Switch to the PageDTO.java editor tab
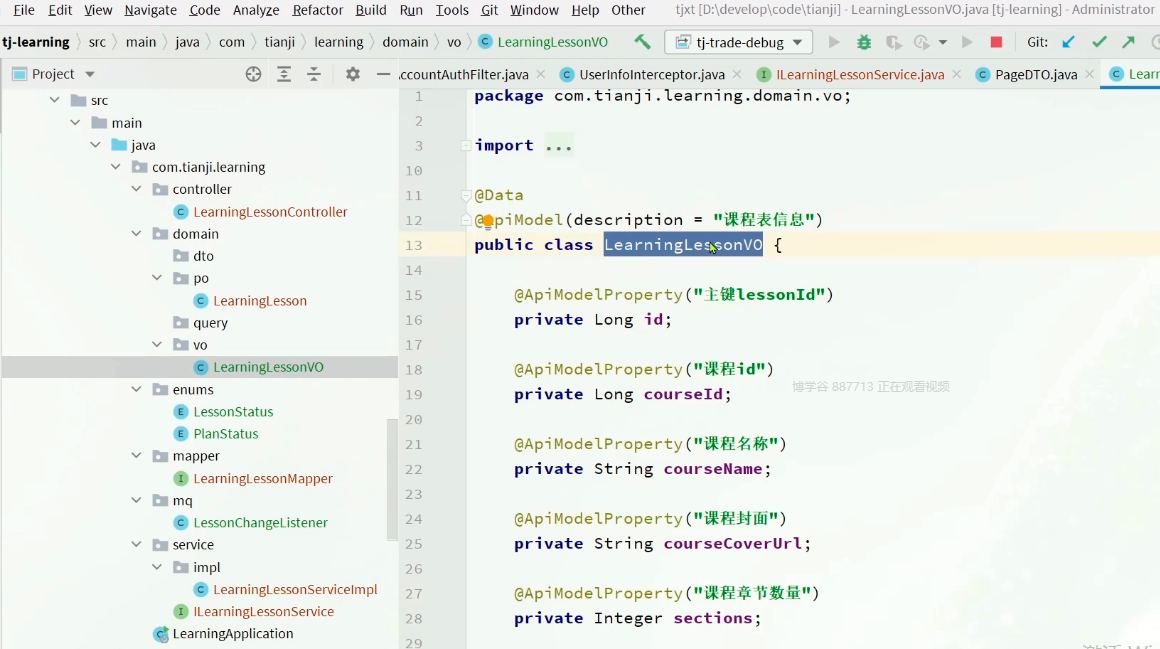 pyautogui.click(x=1035, y=74)
